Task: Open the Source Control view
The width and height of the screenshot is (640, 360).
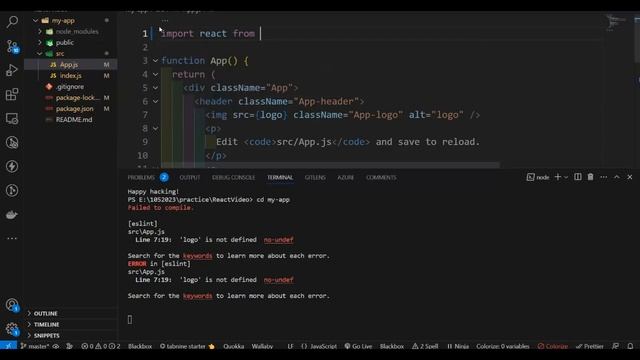Action: (12, 46)
